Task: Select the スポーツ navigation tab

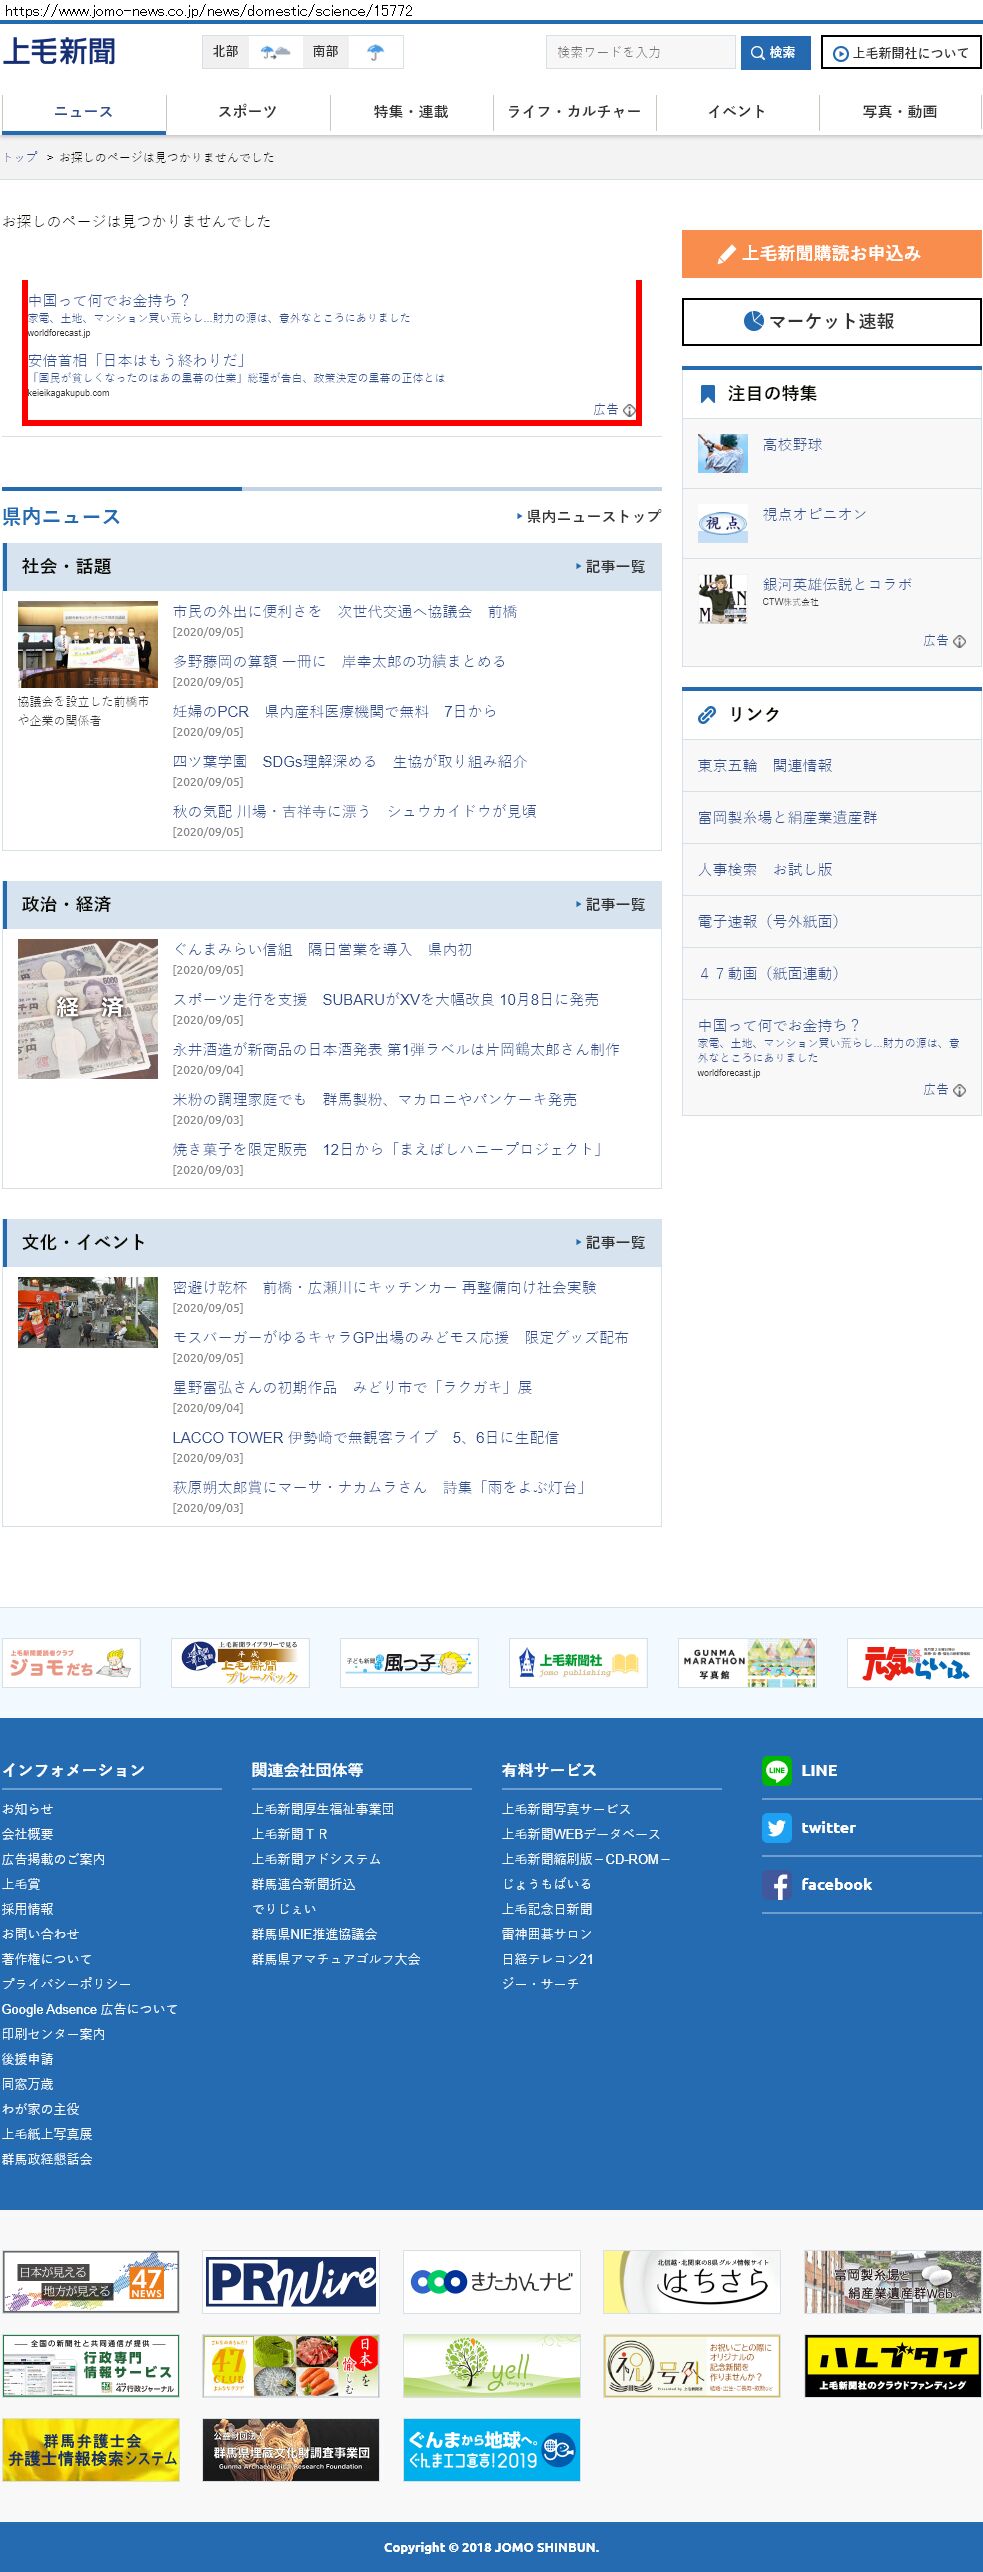Action: click(x=247, y=112)
